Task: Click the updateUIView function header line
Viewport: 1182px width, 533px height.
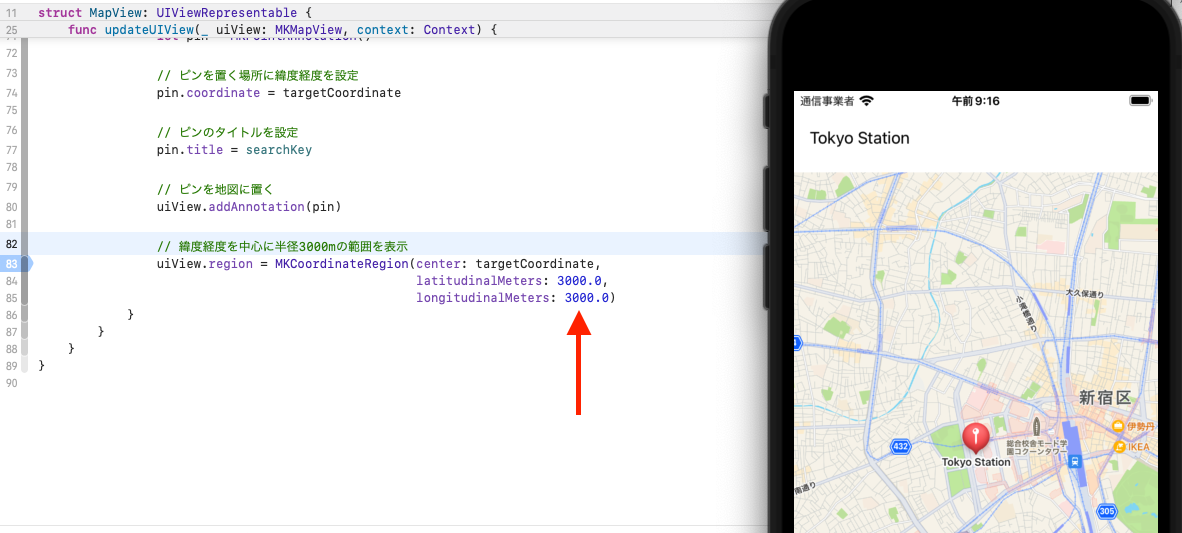Action: click(x=282, y=30)
